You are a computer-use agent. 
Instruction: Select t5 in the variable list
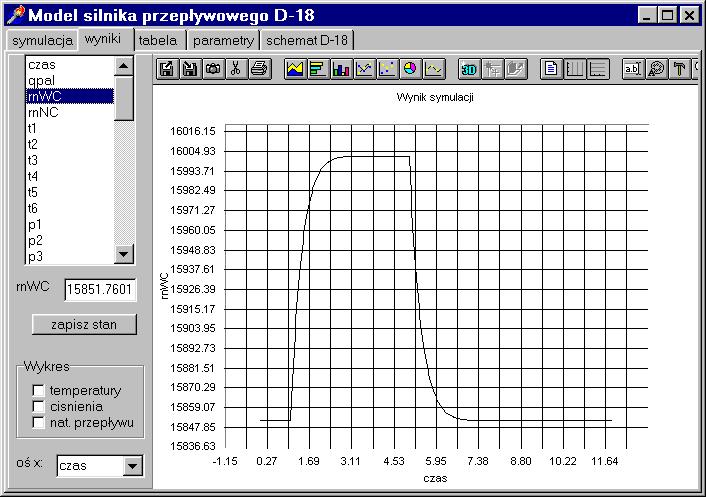[x=70, y=192]
